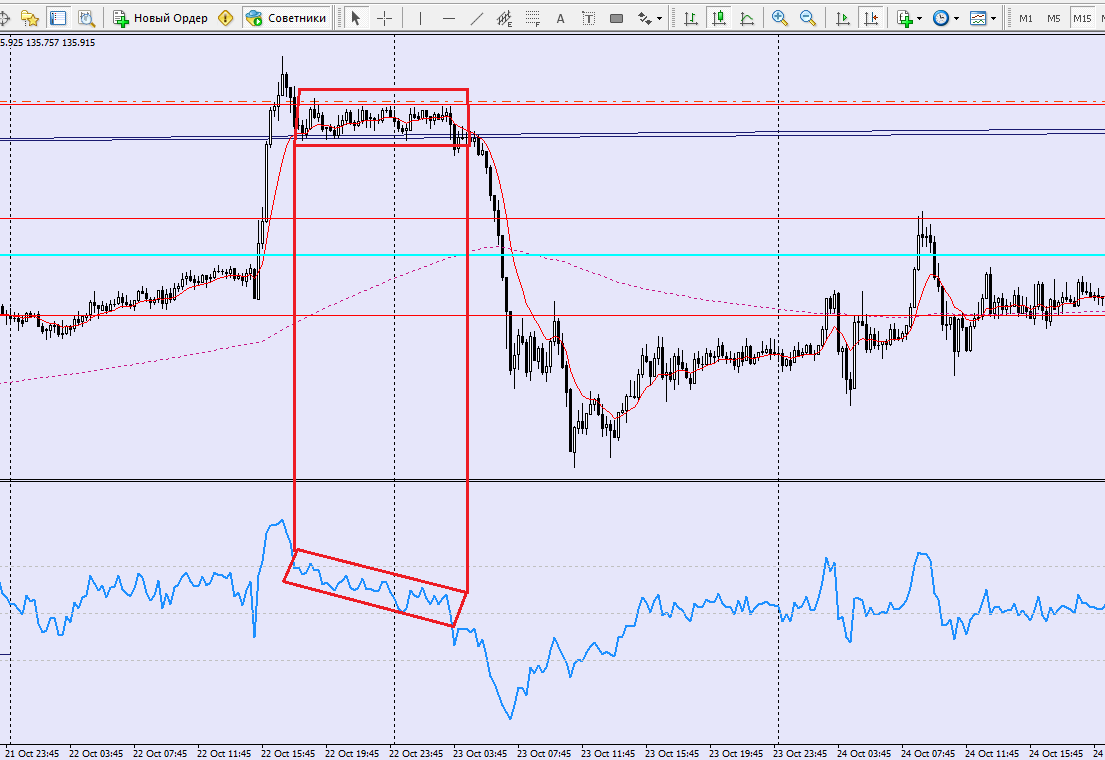1105x760 pixels.
Task: Click time label 22 Oct 23:45
Action: pos(416,753)
